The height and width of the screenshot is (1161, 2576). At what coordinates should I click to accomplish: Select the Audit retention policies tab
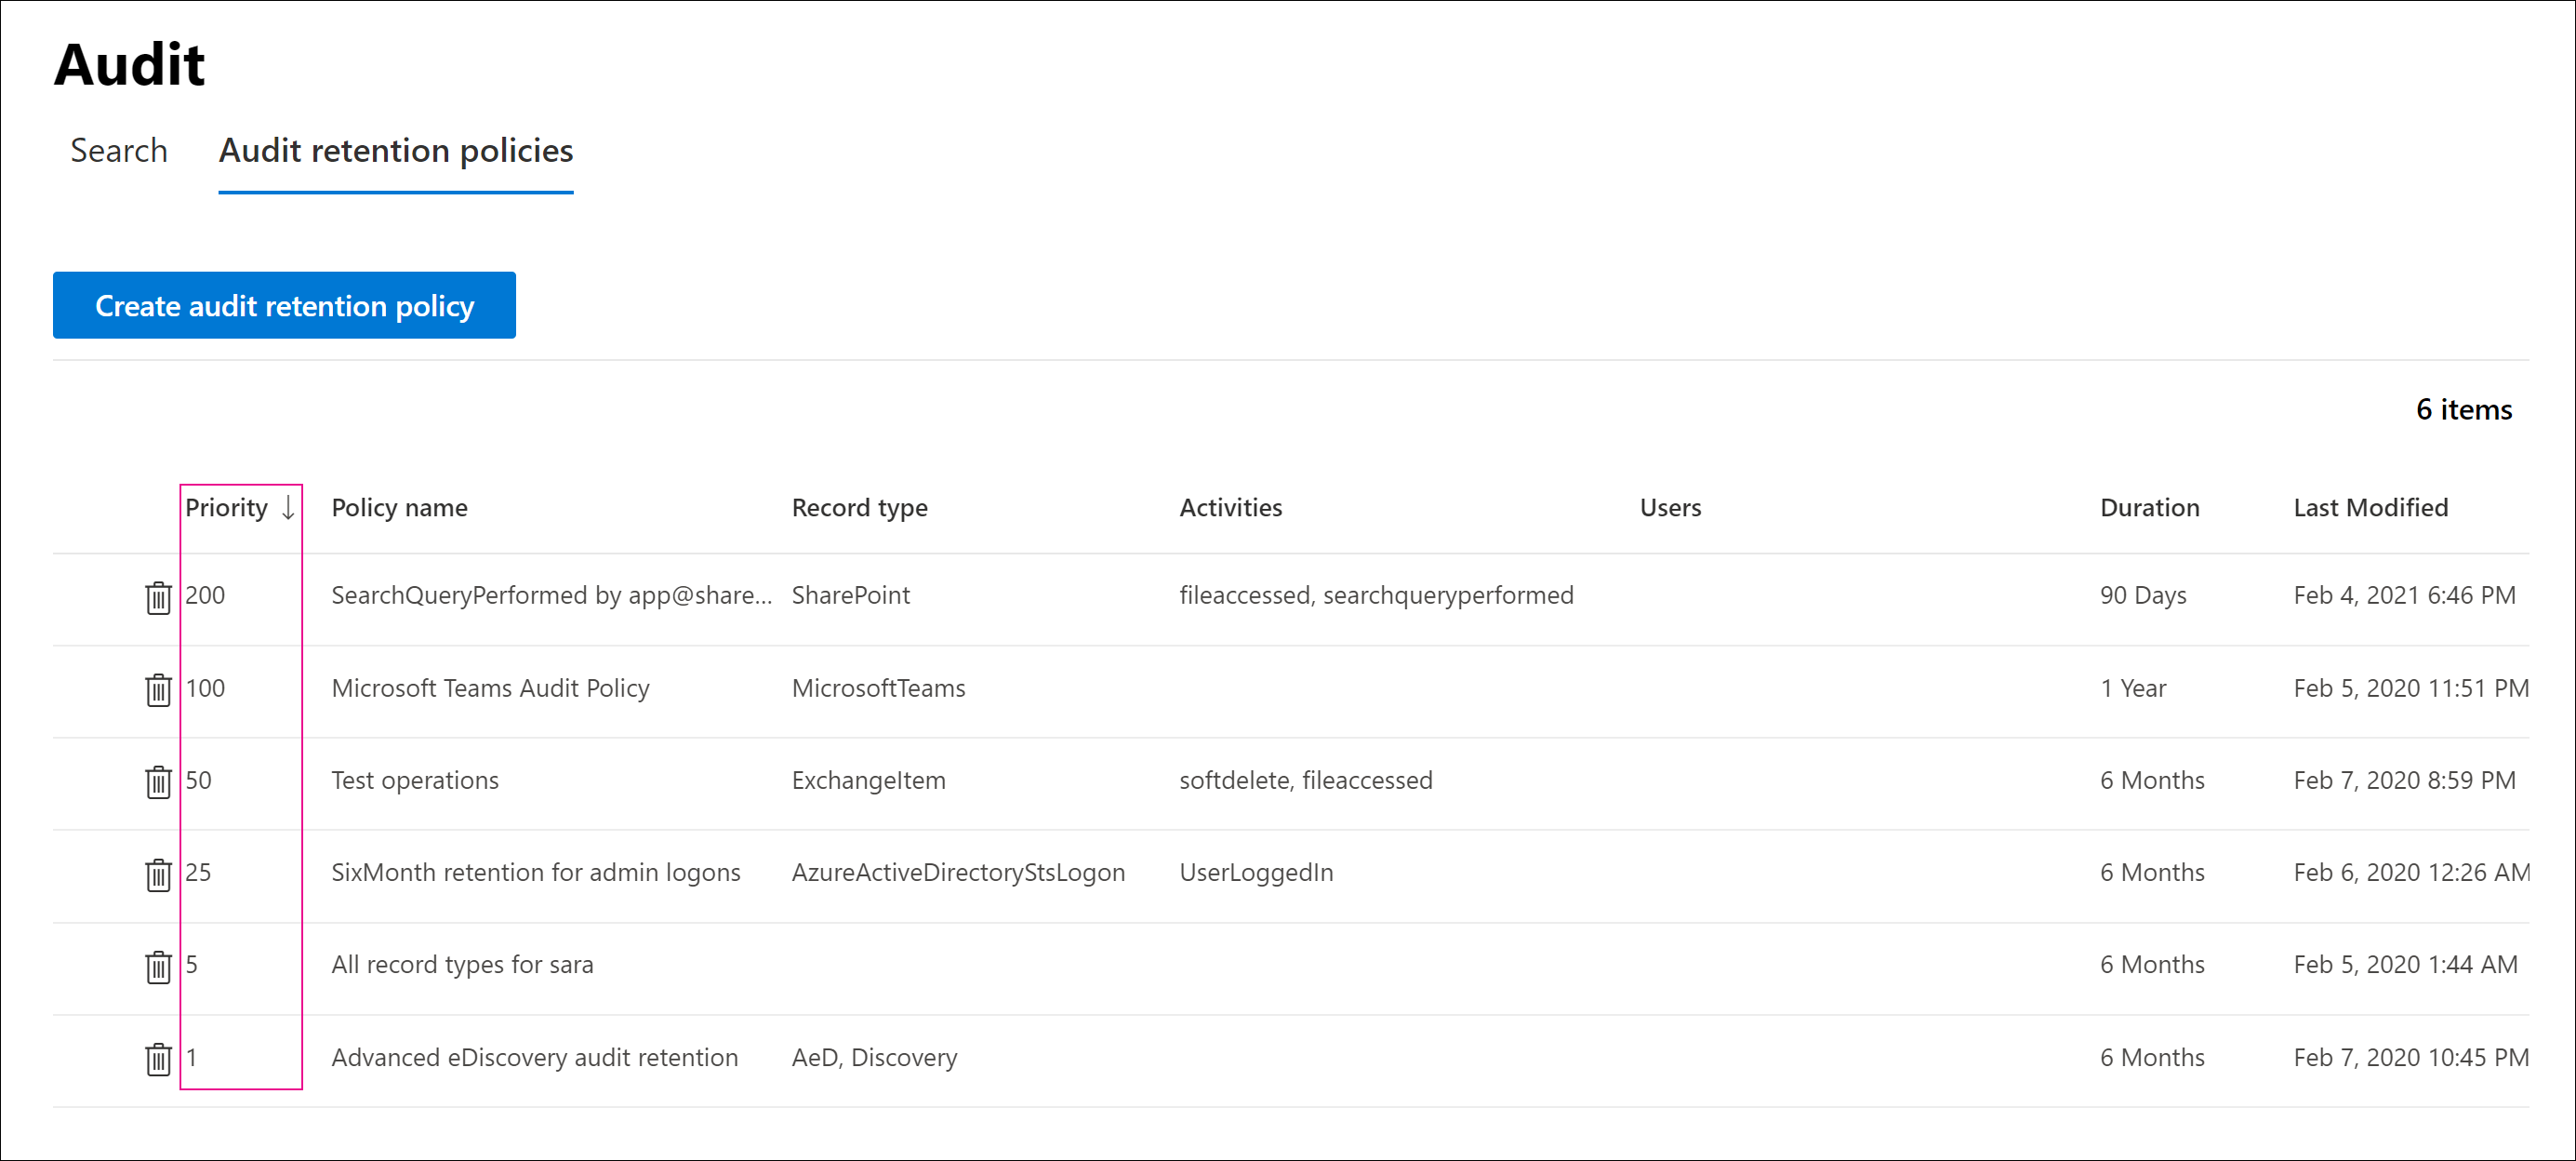(x=396, y=151)
